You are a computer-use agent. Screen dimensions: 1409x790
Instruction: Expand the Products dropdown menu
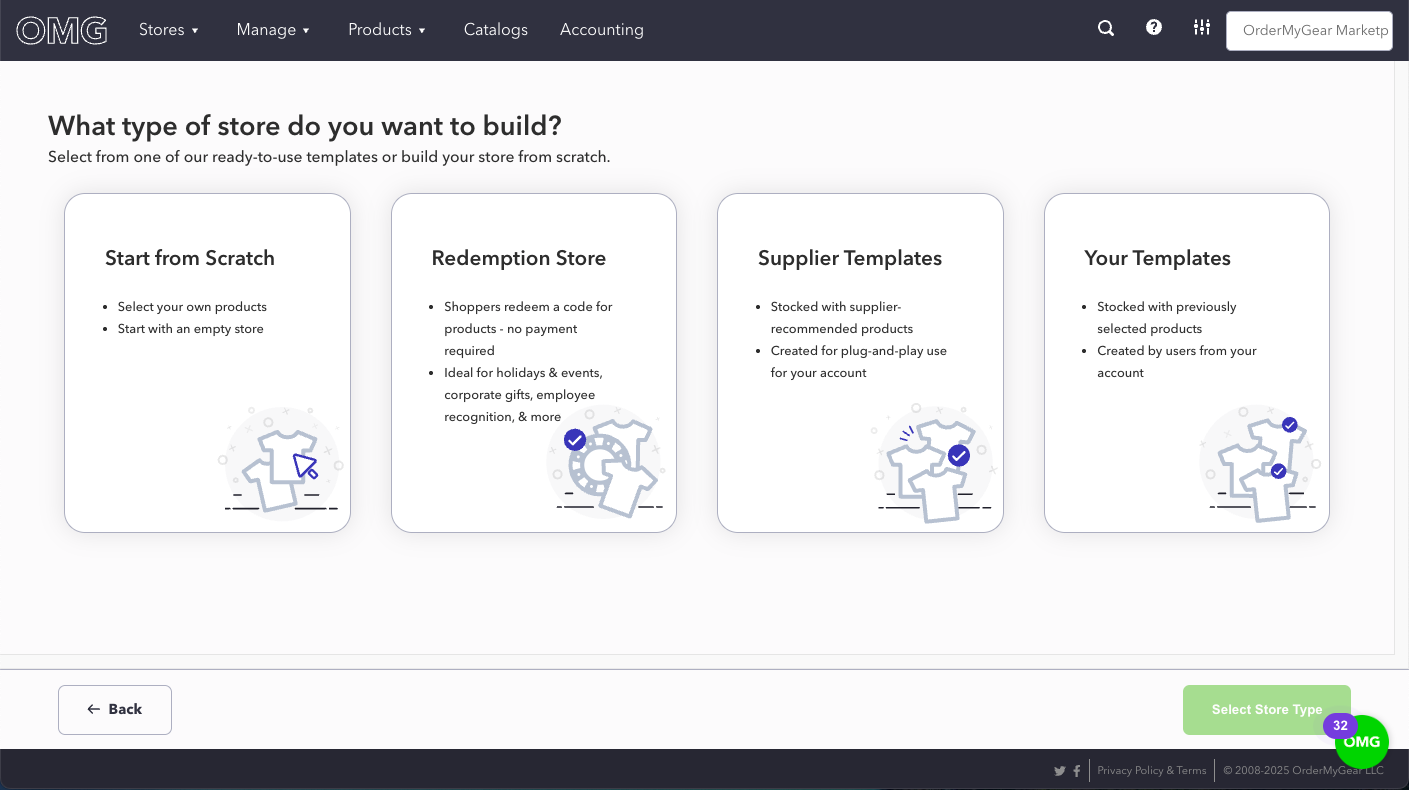387,30
